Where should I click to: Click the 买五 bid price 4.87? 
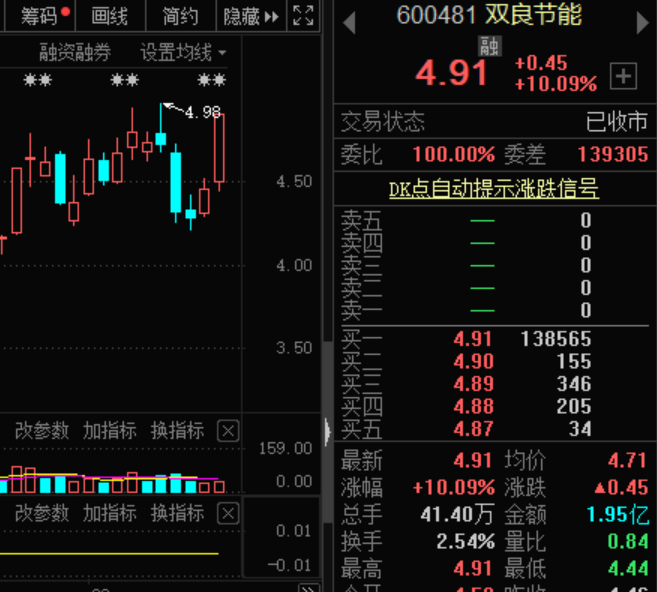[x=473, y=429]
